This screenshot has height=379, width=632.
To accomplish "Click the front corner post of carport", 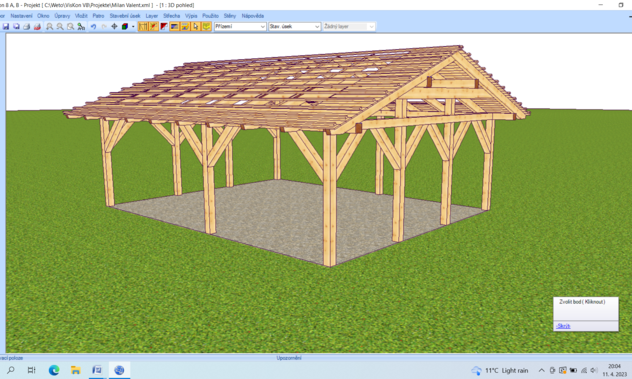I will coord(330,200).
